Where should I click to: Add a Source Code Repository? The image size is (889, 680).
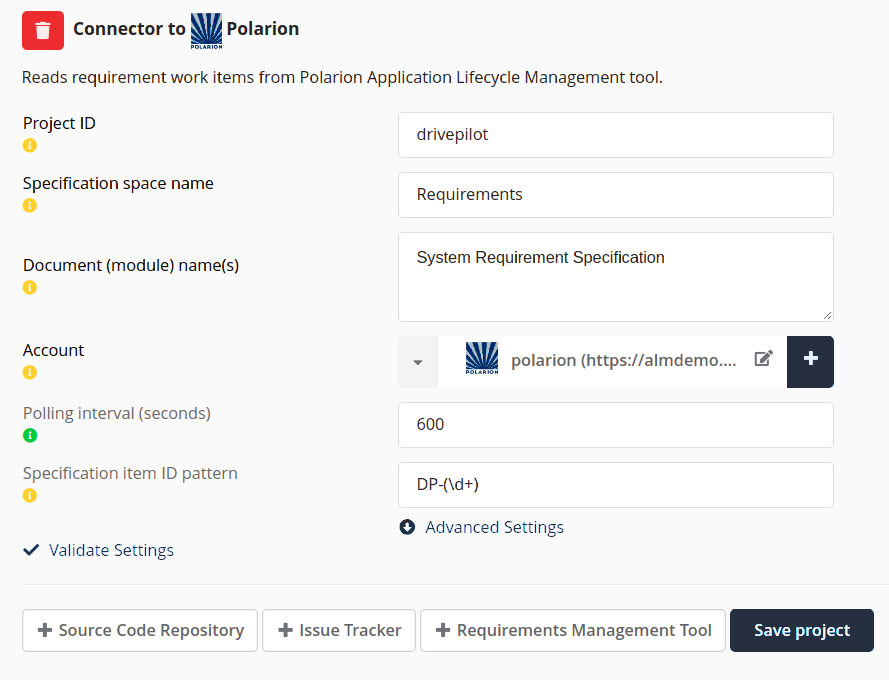tap(140, 630)
